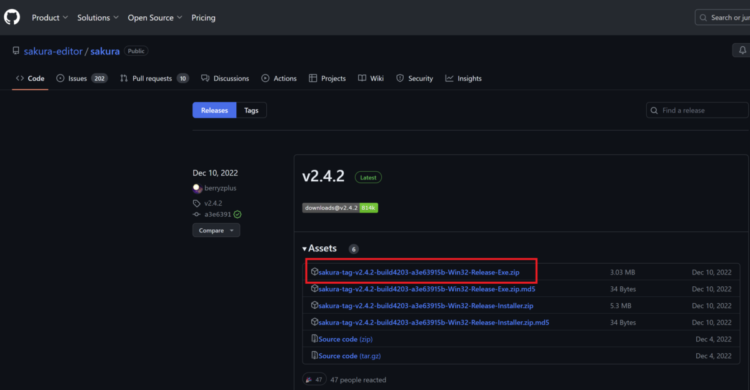This screenshot has height=390, width=750.
Task: Click the downloads@v2.4.2 814k badge
Action: 340,208
